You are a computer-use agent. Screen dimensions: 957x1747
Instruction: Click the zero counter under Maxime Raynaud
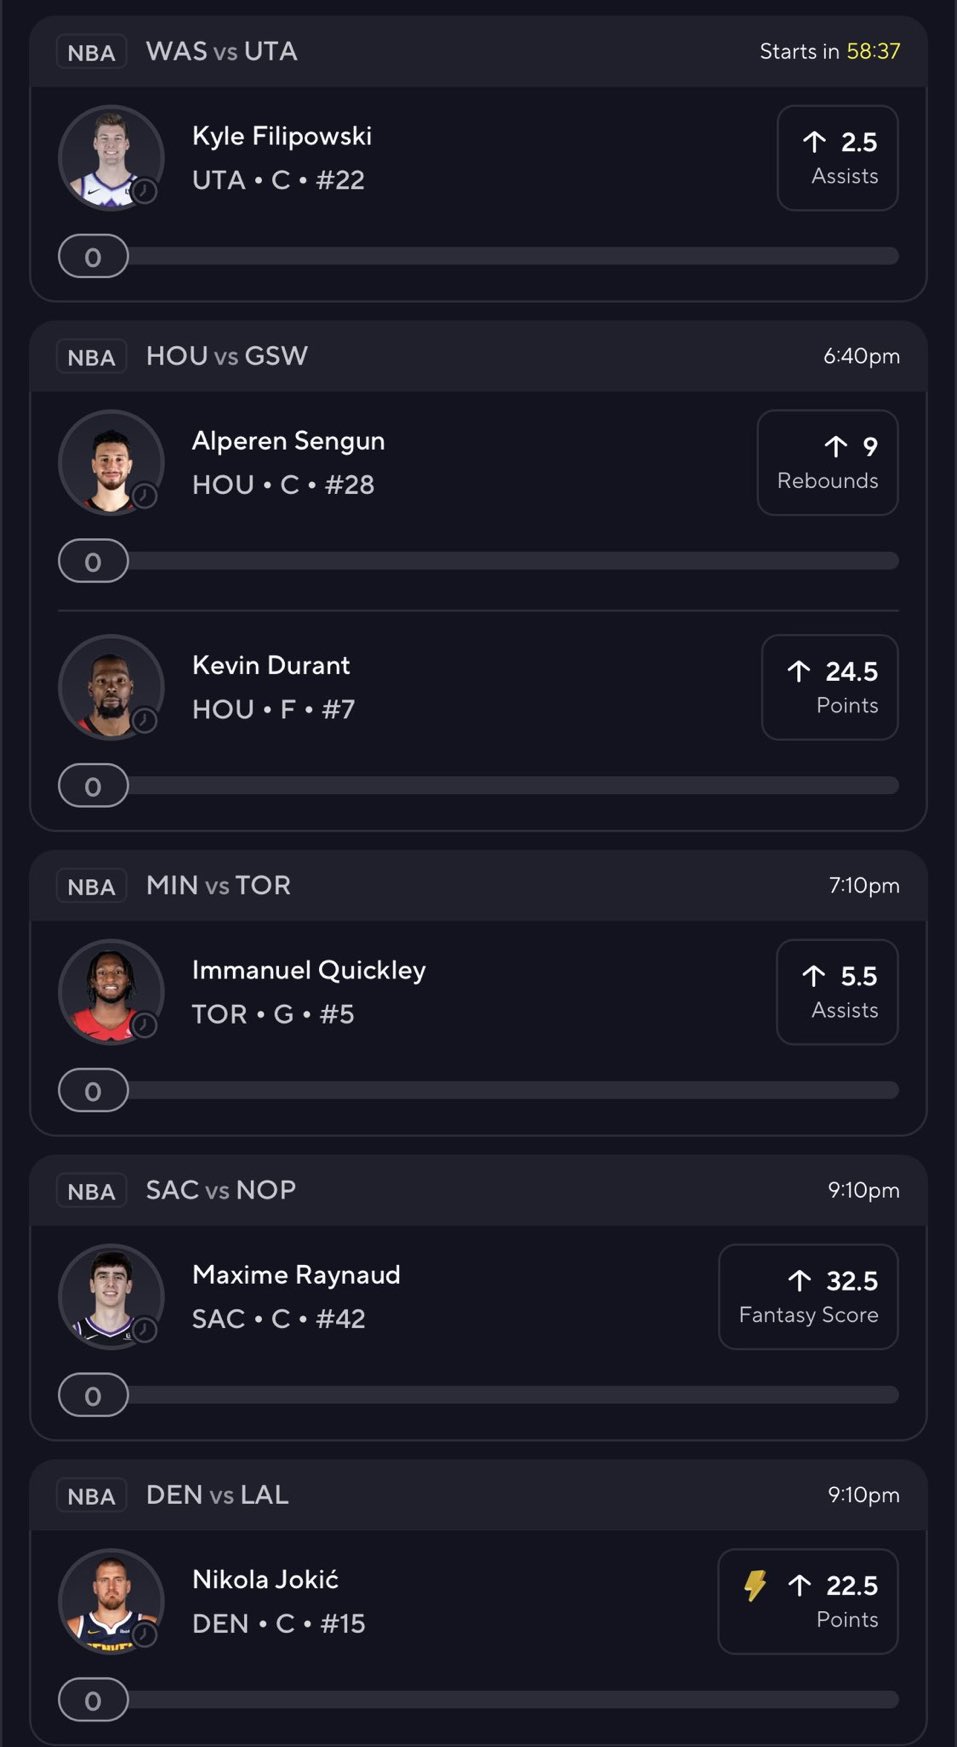[93, 1396]
